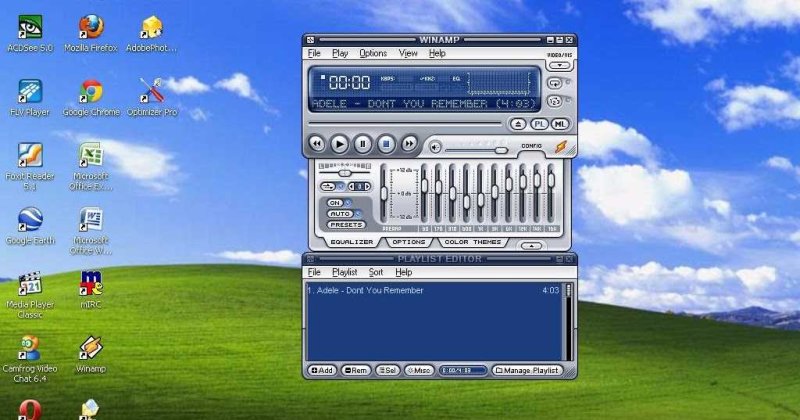Toggle the playlist editor PL button
The width and height of the screenshot is (800, 420).
point(539,124)
